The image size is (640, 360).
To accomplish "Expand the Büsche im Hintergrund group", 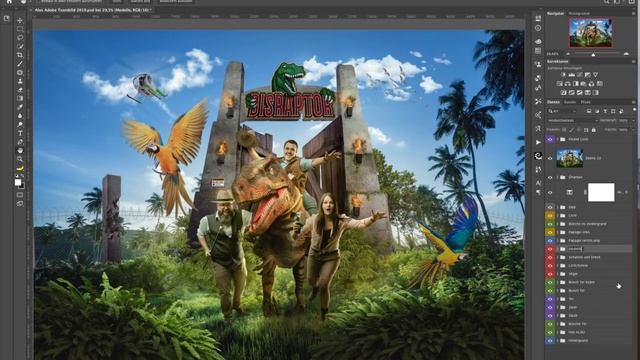I will coord(558,224).
